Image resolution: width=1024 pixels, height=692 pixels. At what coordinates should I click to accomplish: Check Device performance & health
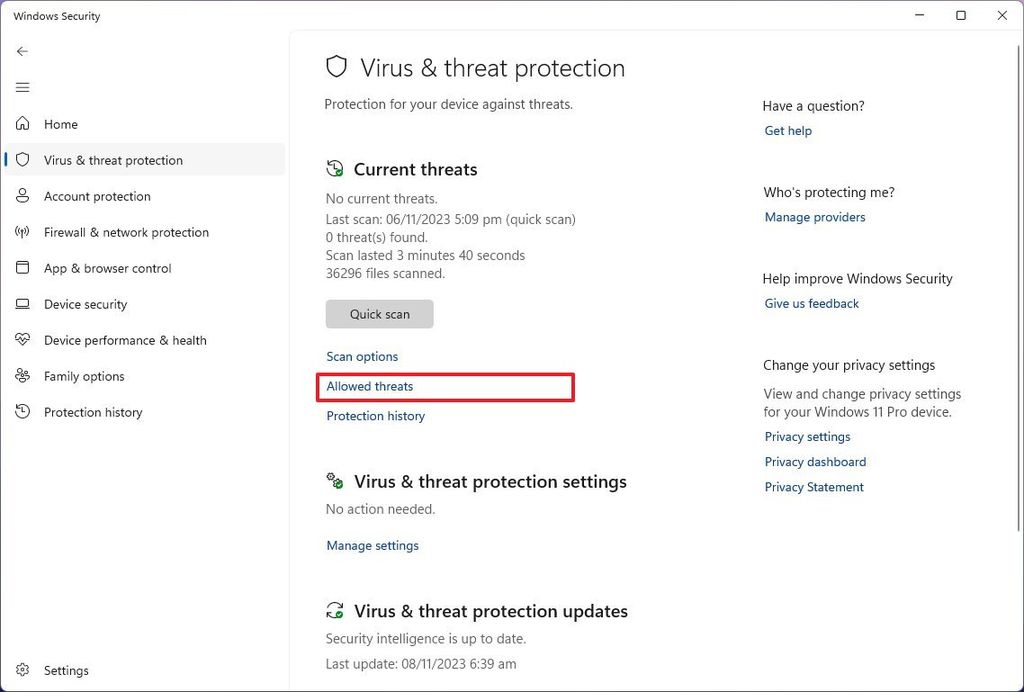point(126,340)
